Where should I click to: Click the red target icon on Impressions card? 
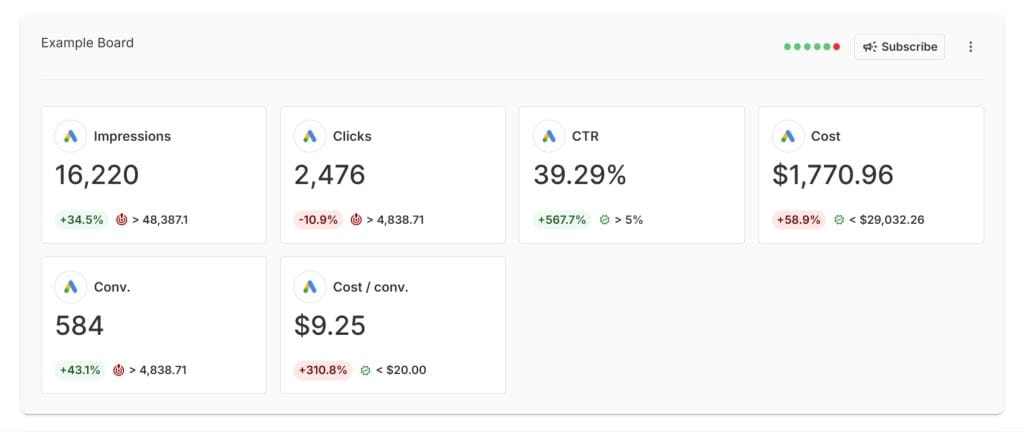[x=121, y=219]
